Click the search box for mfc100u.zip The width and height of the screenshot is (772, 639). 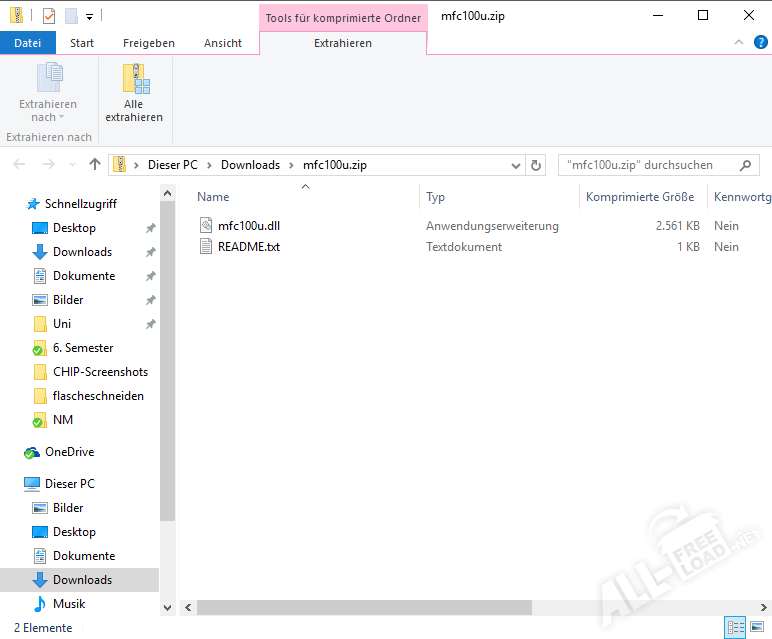pos(650,165)
